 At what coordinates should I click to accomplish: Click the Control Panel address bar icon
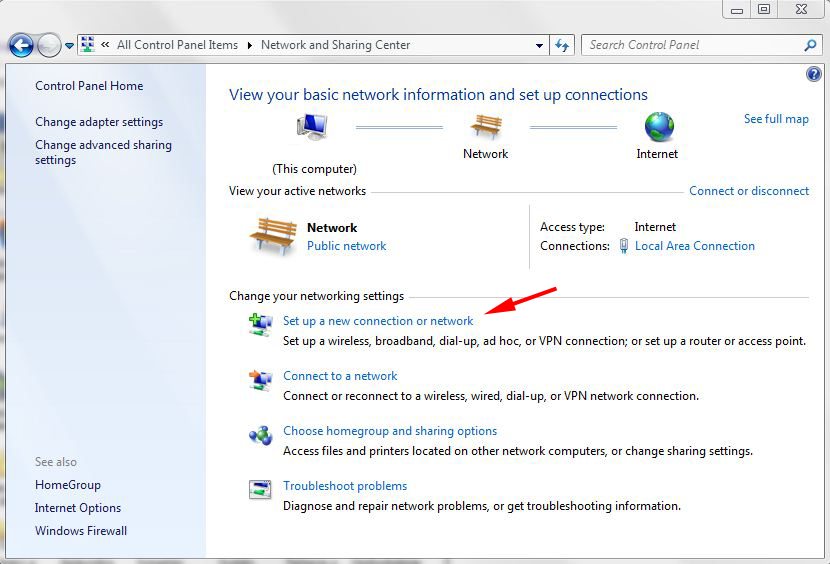click(88, 45)
